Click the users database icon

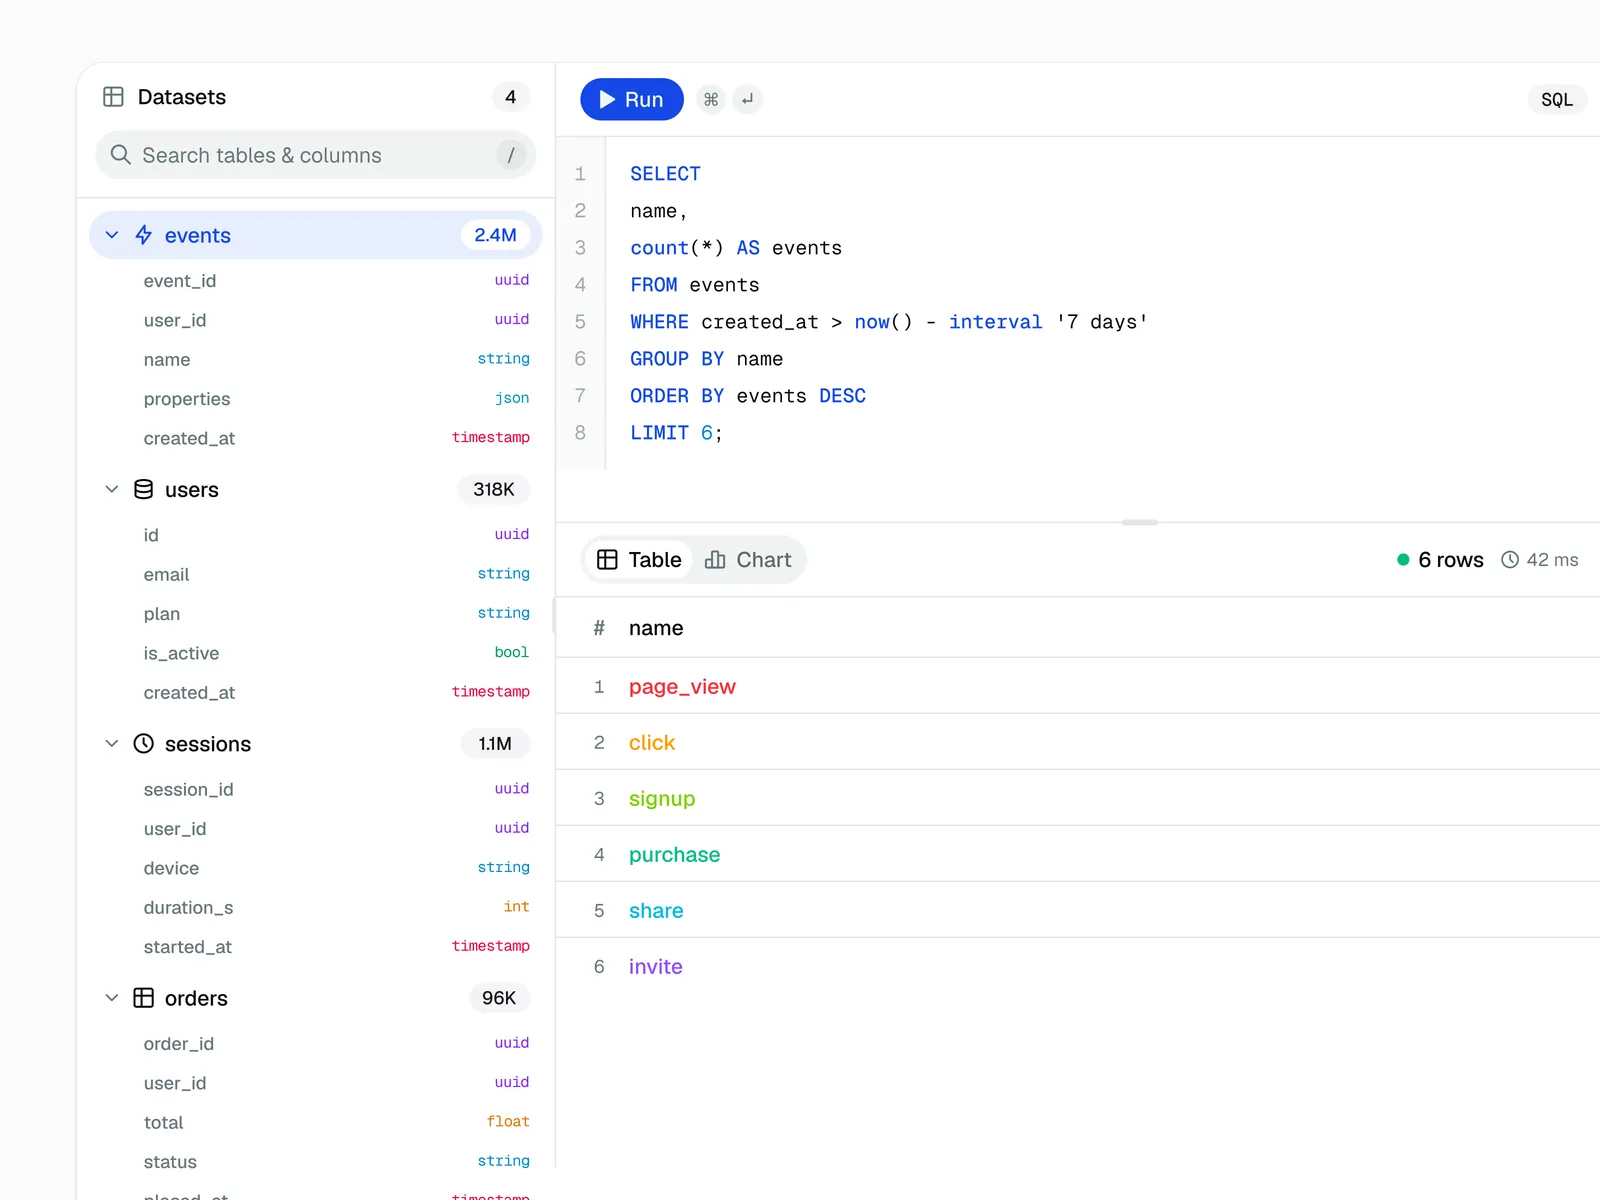144,489
